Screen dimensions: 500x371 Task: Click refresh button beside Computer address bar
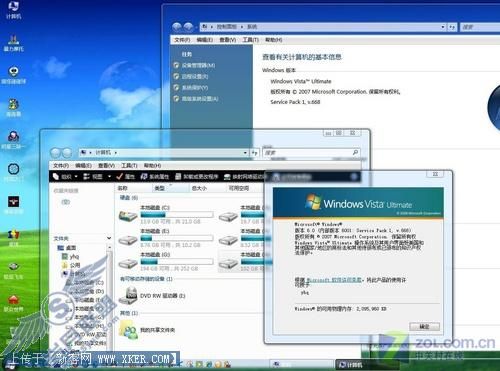click(255, 153)
